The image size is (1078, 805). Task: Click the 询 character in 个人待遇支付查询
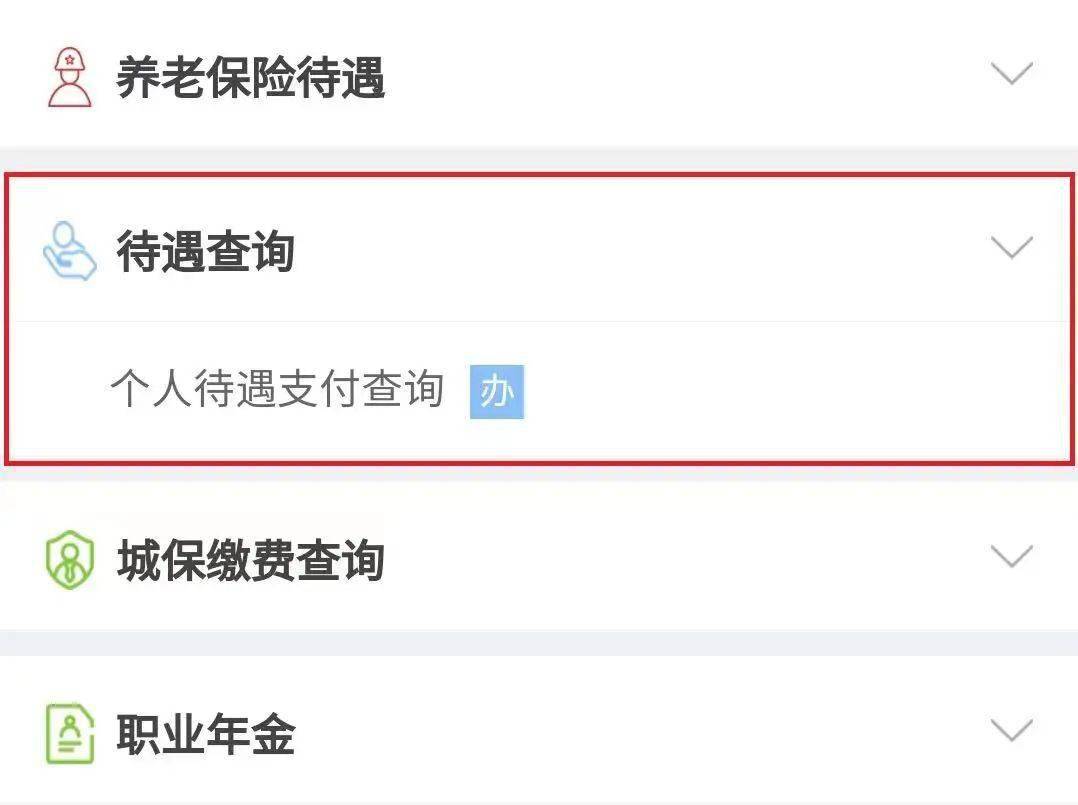[x=424, y=389]
